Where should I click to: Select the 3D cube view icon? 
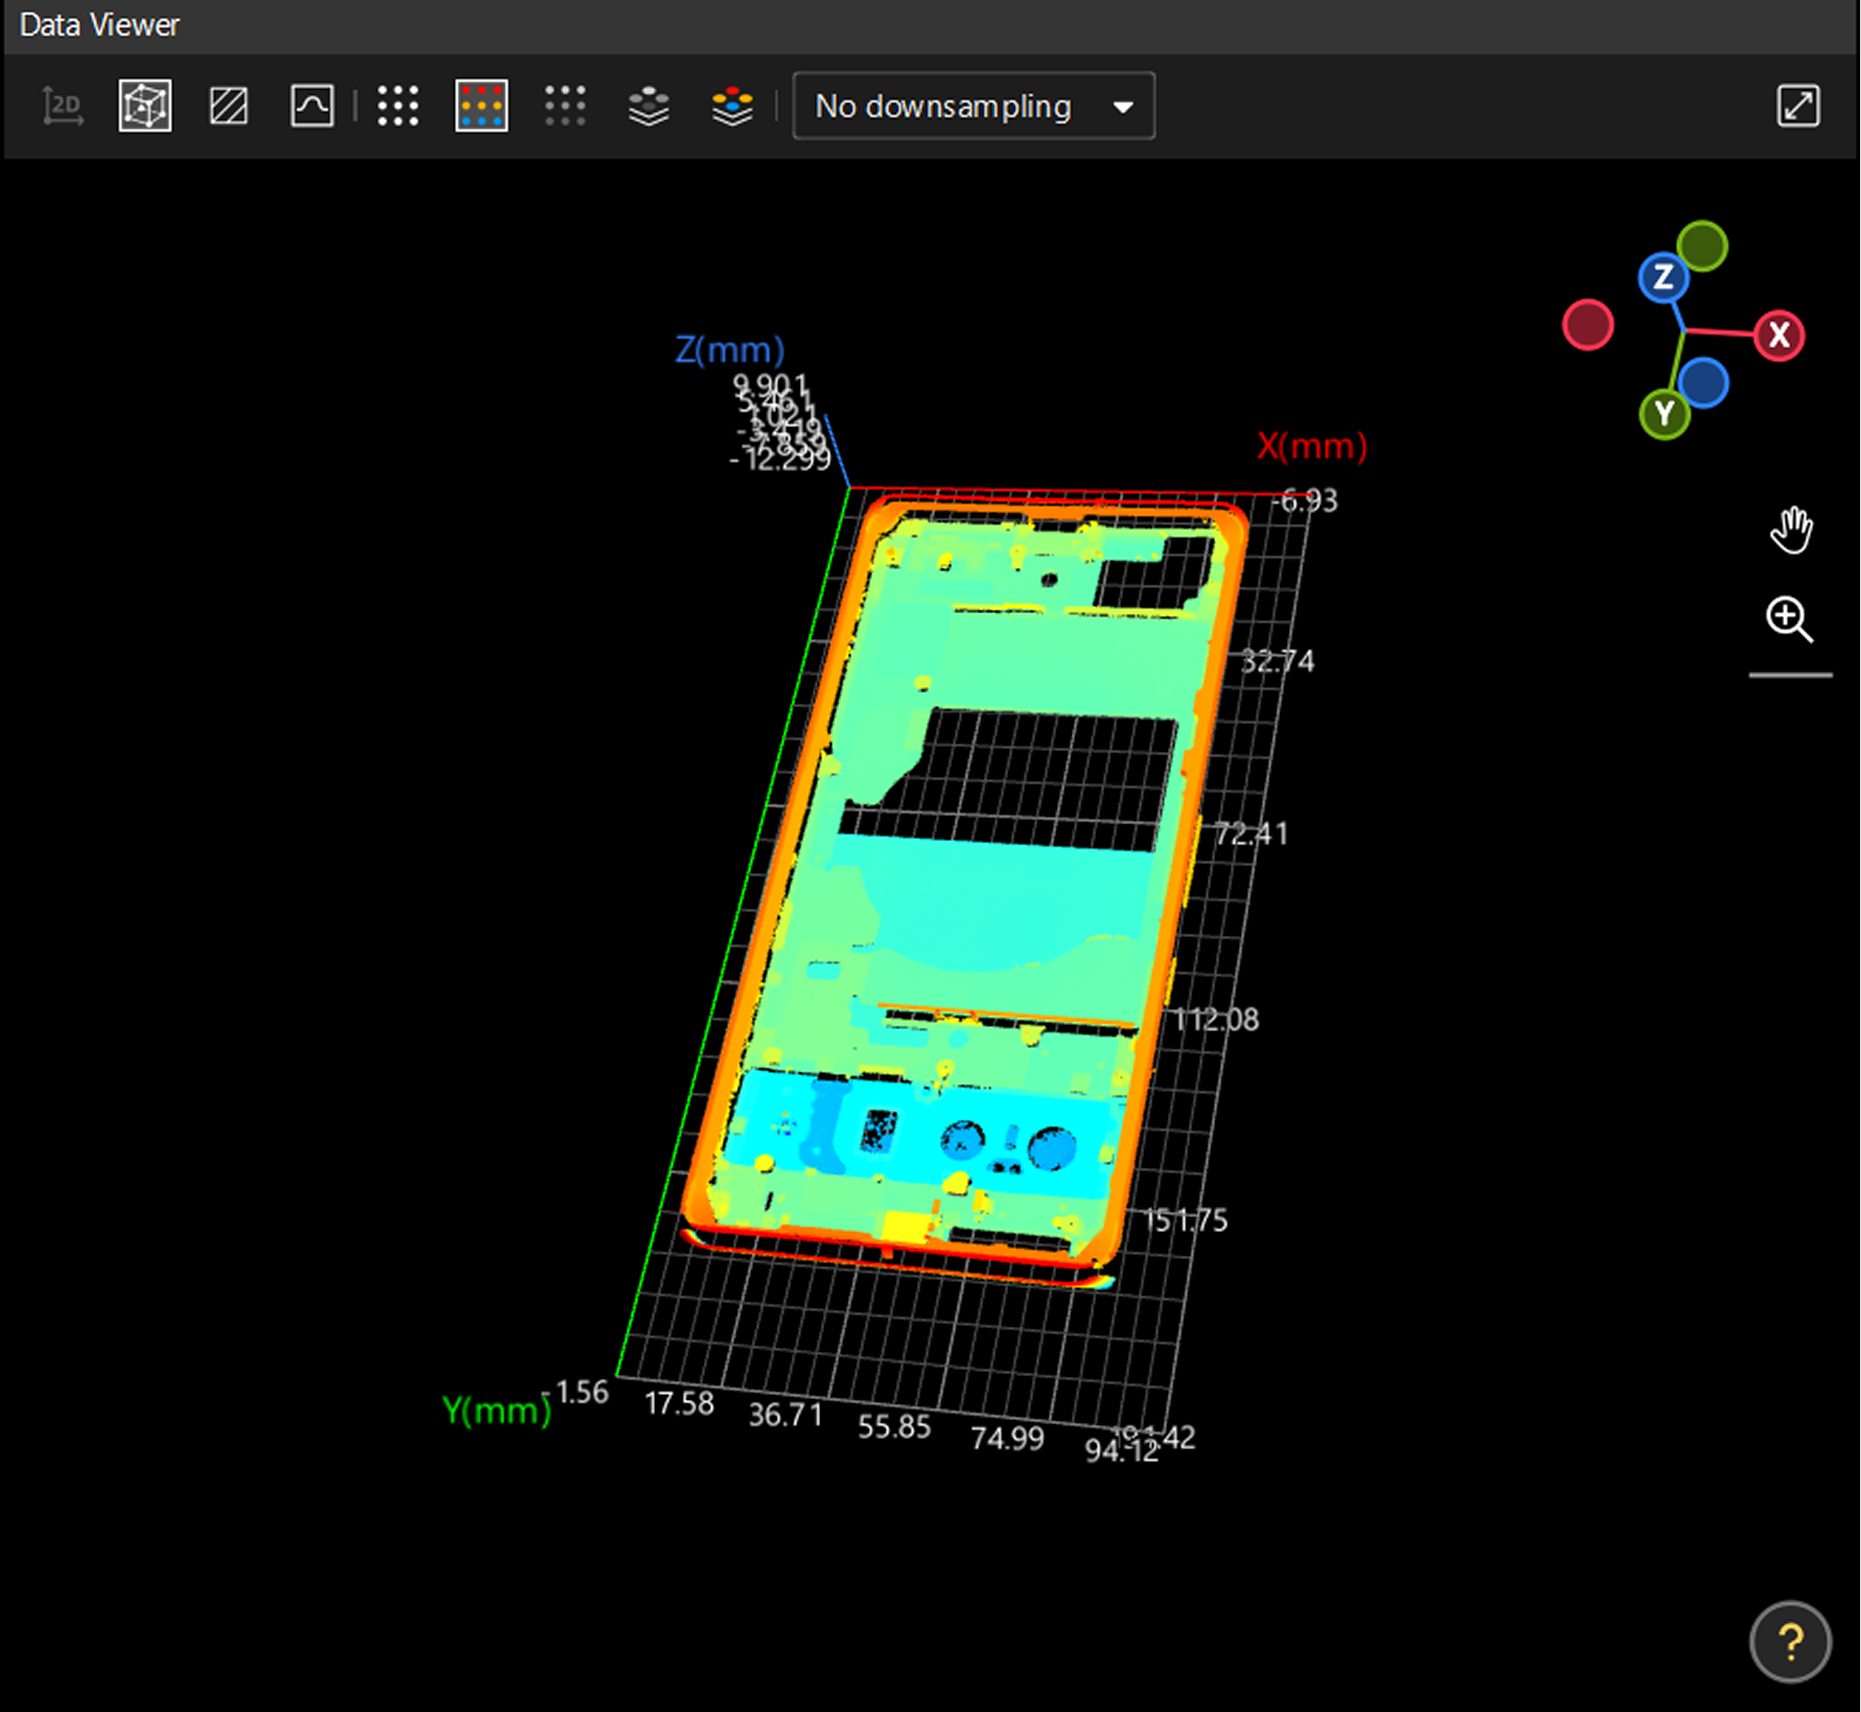tap(145, 106)
